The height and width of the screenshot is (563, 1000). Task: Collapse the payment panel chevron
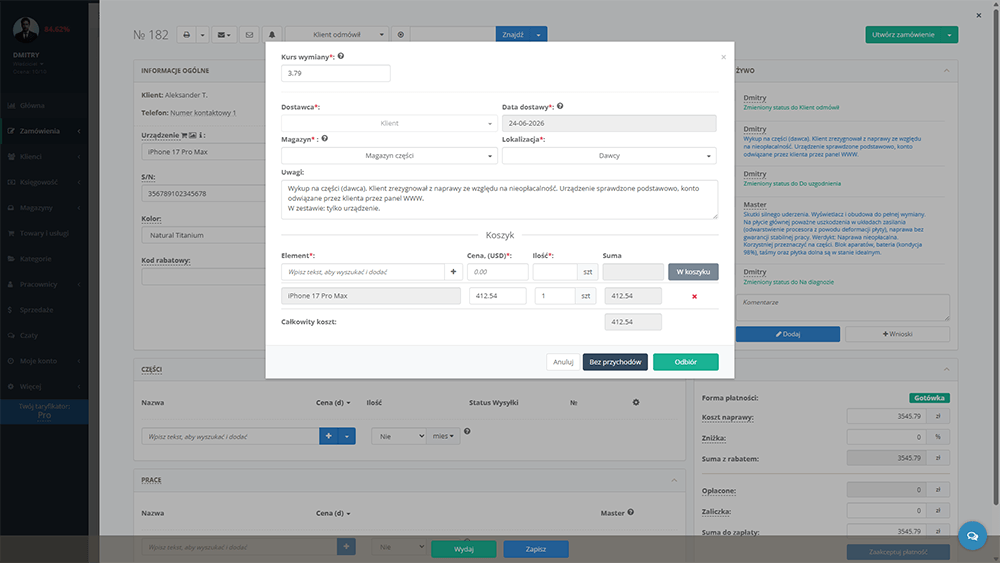pos(946,369)
